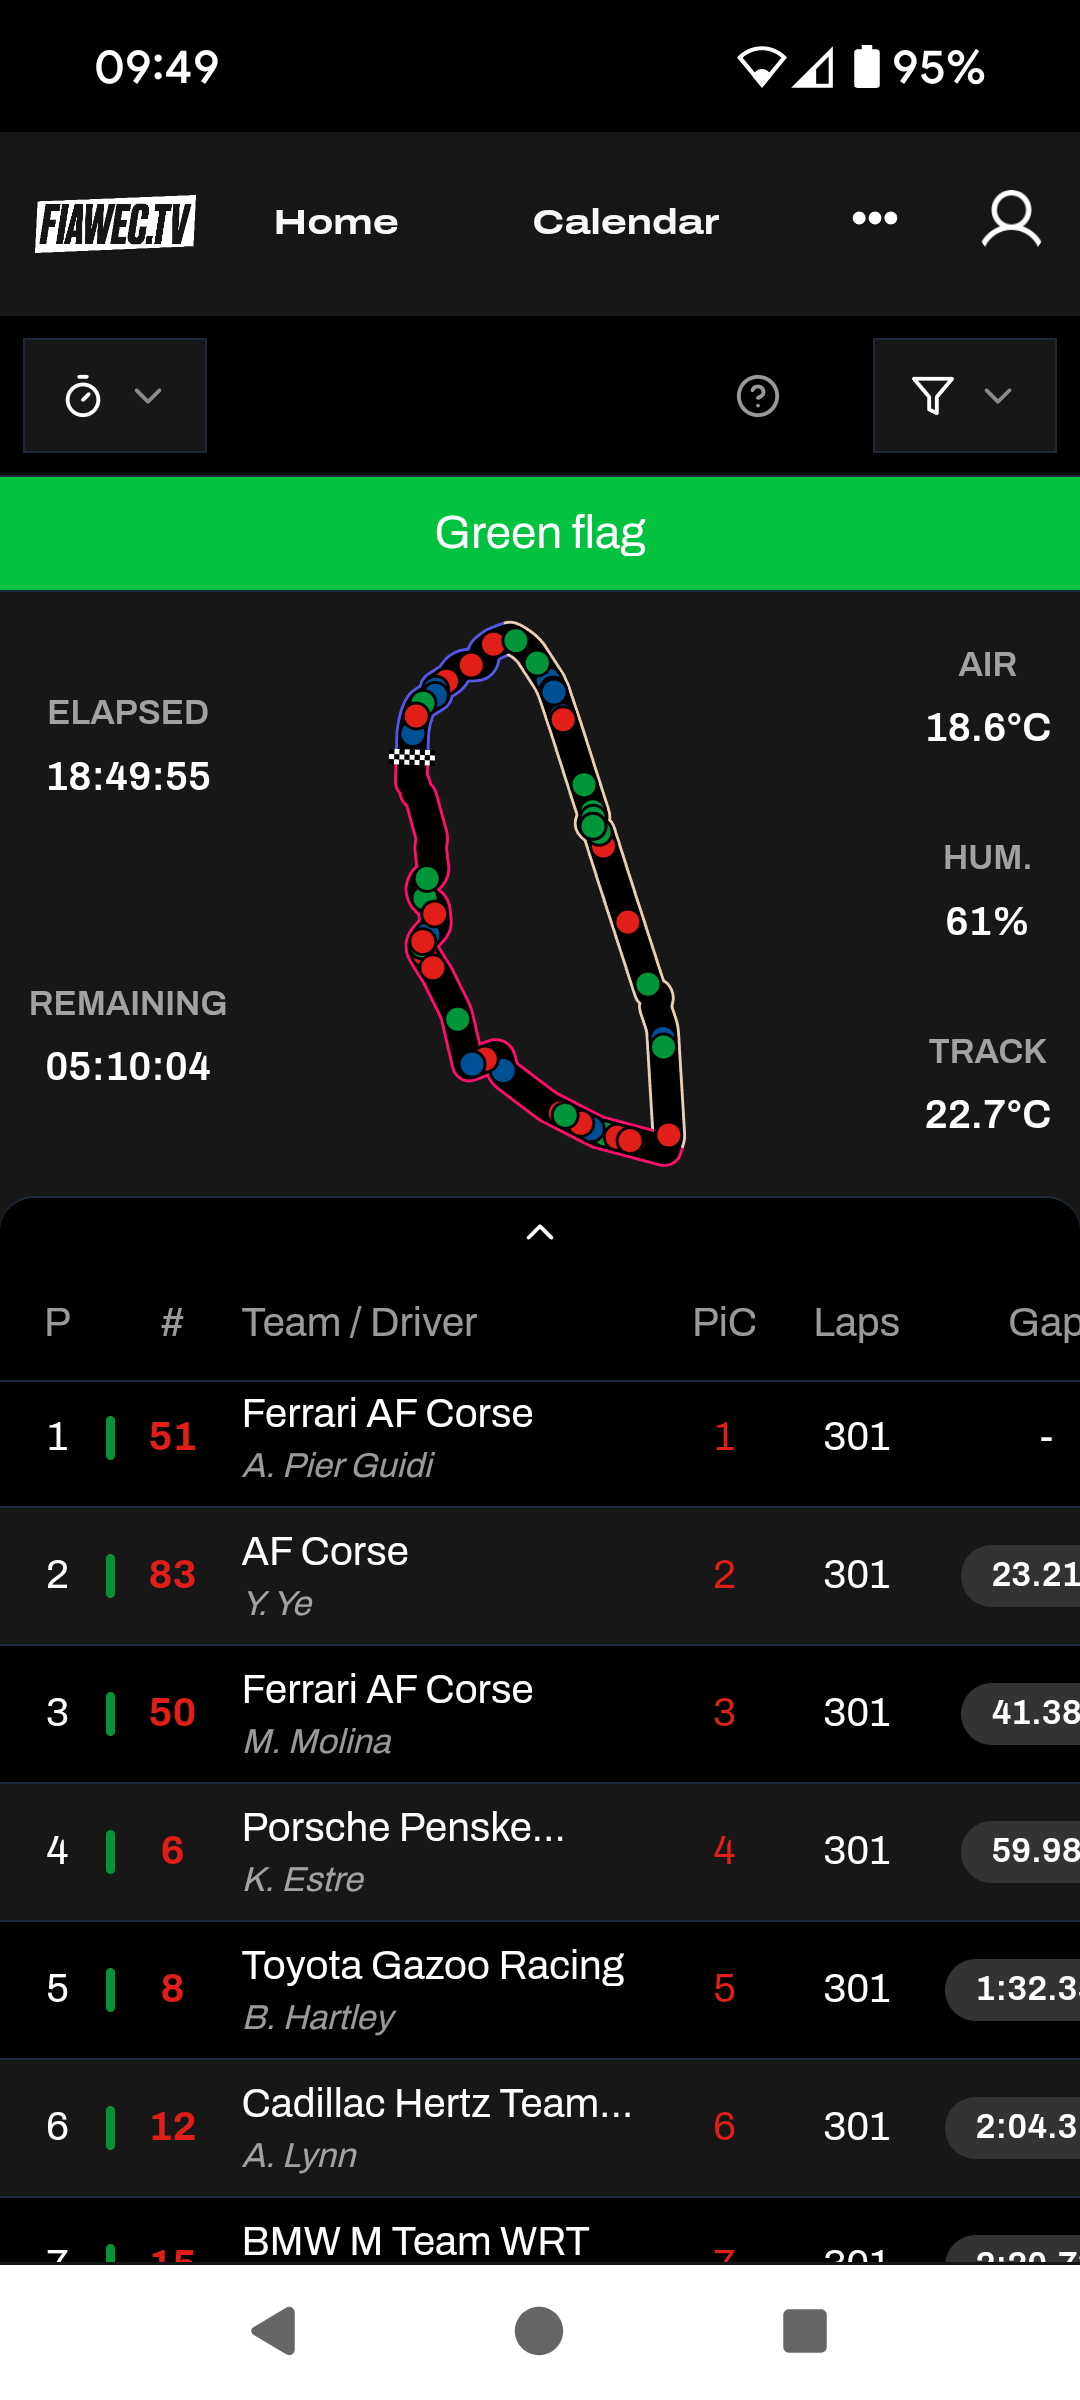
Task: Select Porsche Penske car 6 row
Action: [540, 1851]
